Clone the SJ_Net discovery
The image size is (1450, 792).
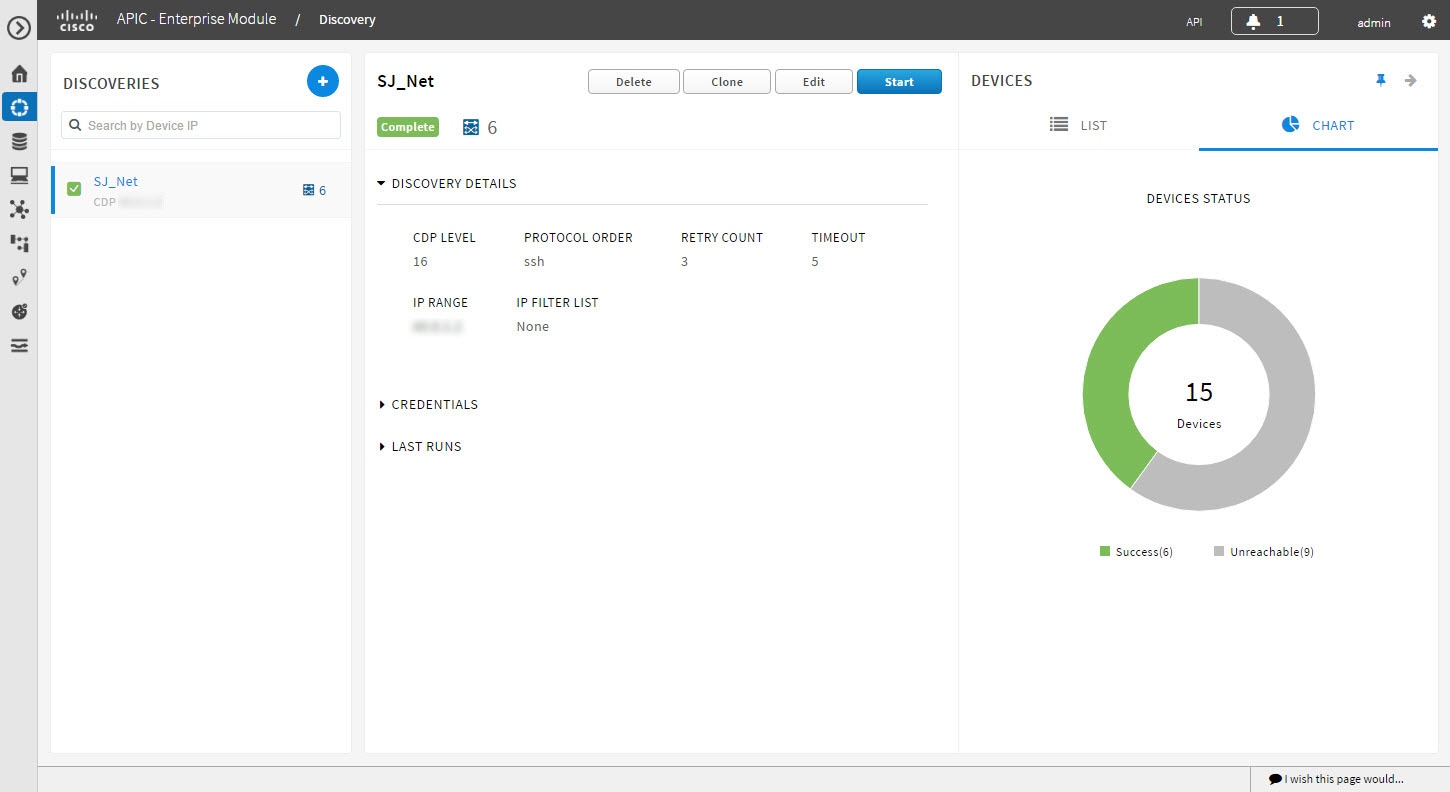(x=726, y=81)
